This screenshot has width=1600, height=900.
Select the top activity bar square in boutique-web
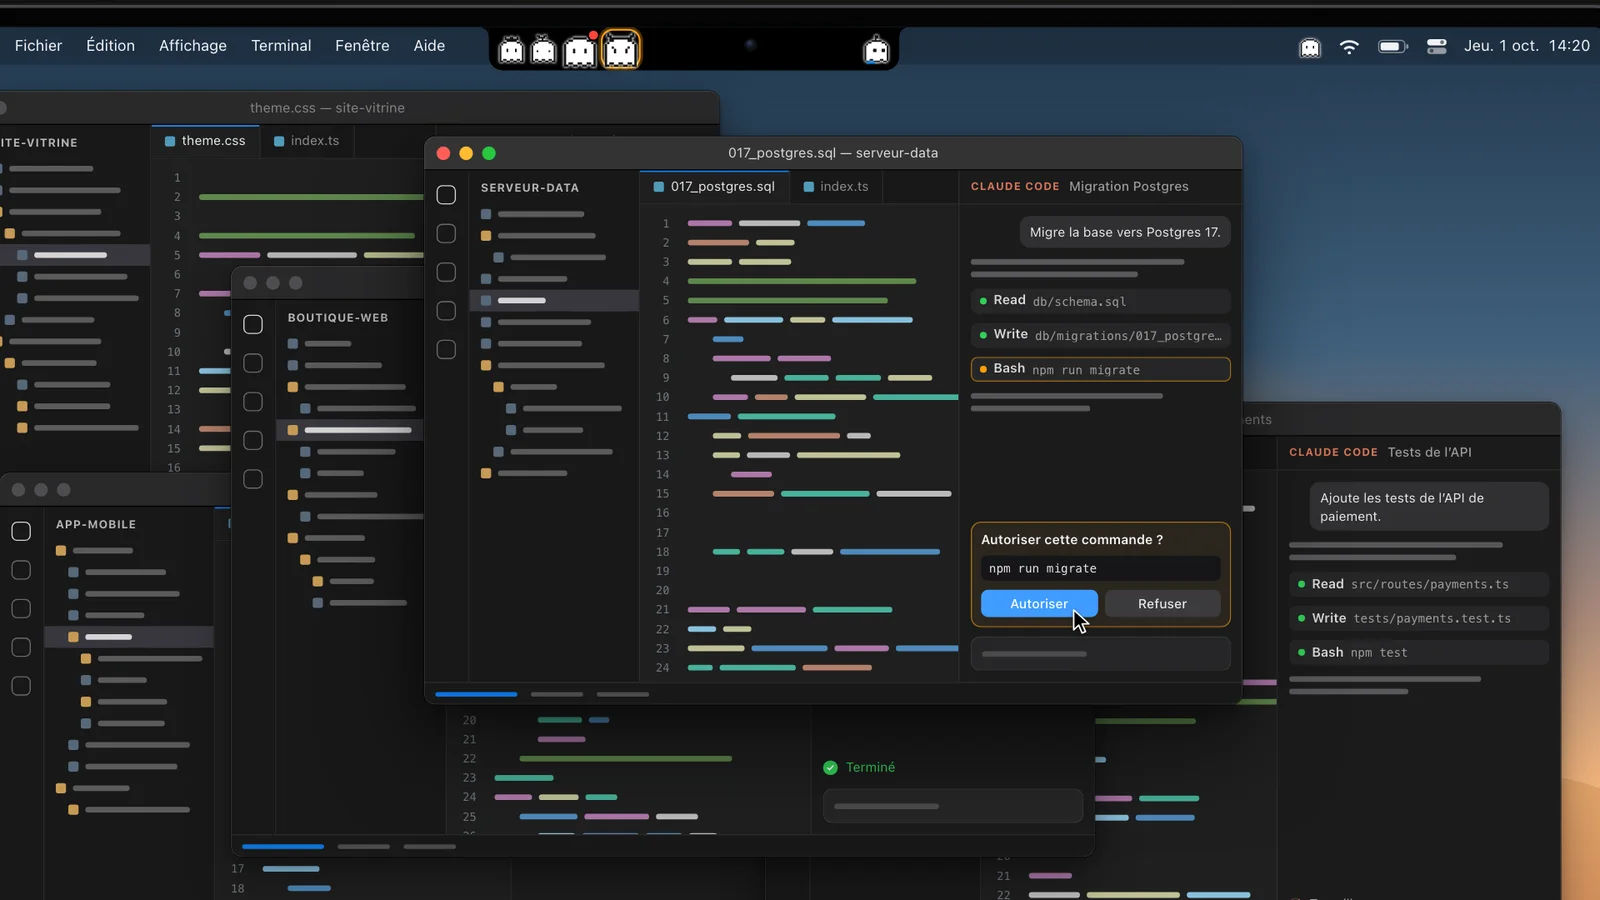(253, 325)
